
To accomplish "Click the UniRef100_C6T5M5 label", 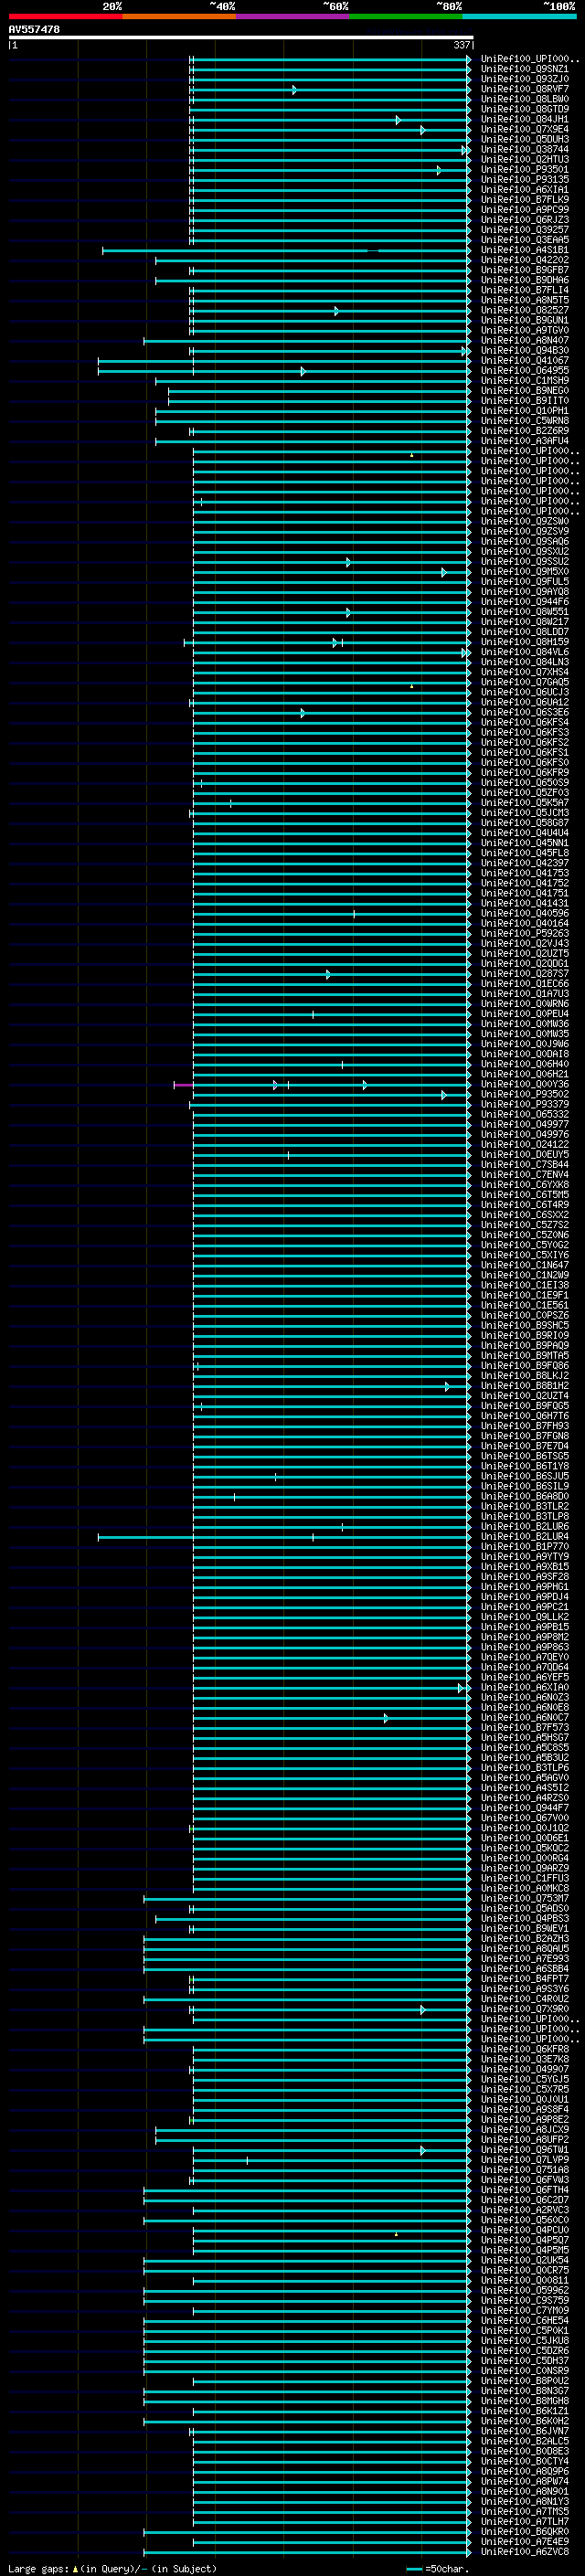I will (525, 1194).
